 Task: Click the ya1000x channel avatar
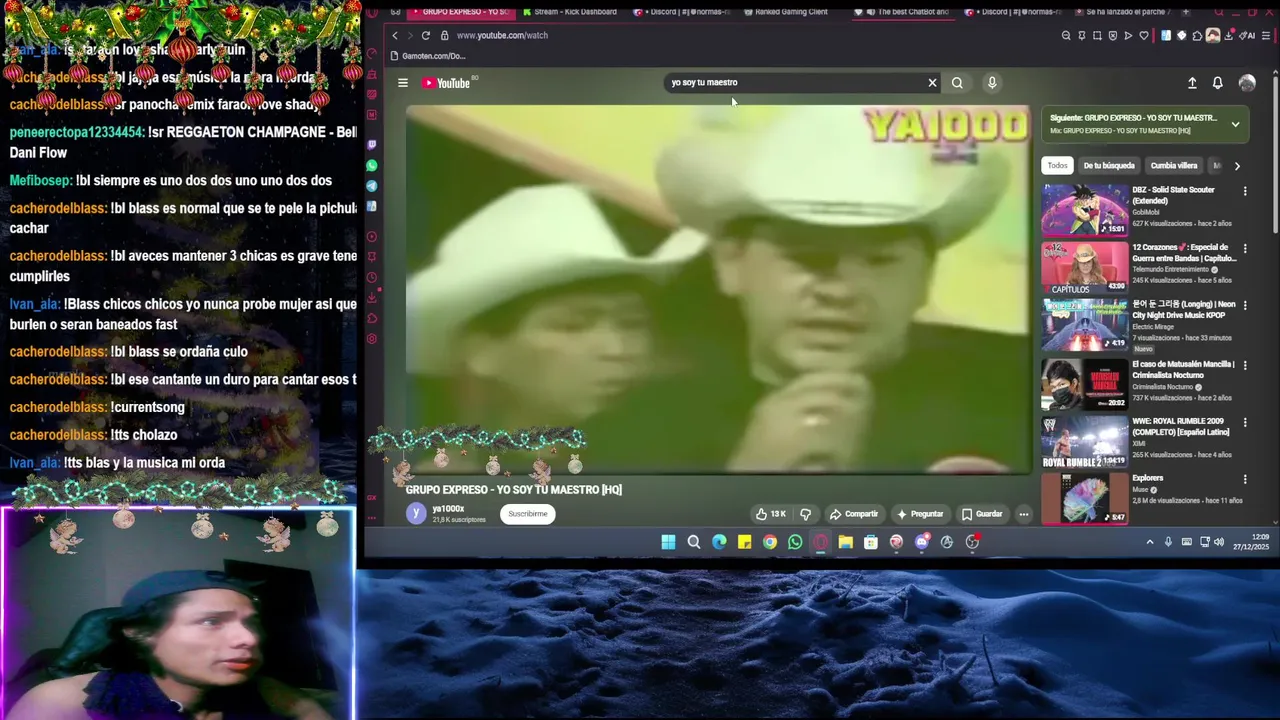(415, 514)
